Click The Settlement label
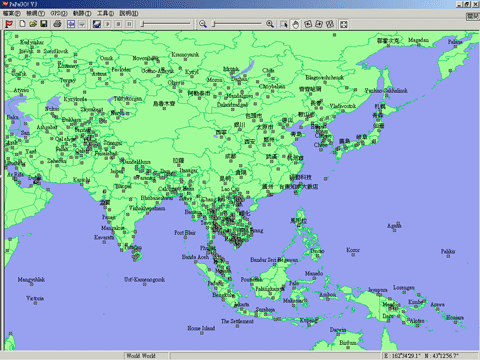 237,321
